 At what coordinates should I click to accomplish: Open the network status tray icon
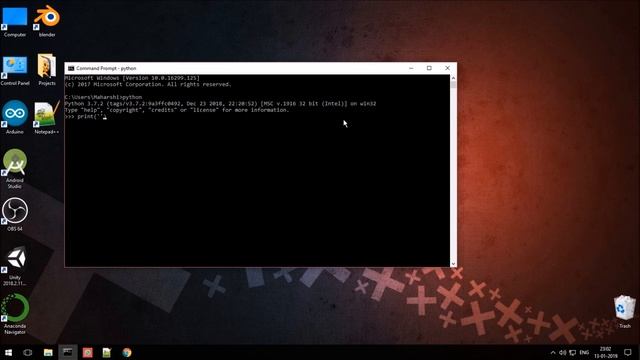coord(573,353)
